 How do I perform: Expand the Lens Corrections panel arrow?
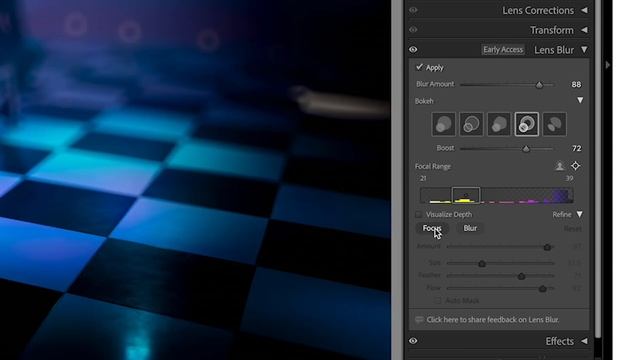(x=584, y=10)
